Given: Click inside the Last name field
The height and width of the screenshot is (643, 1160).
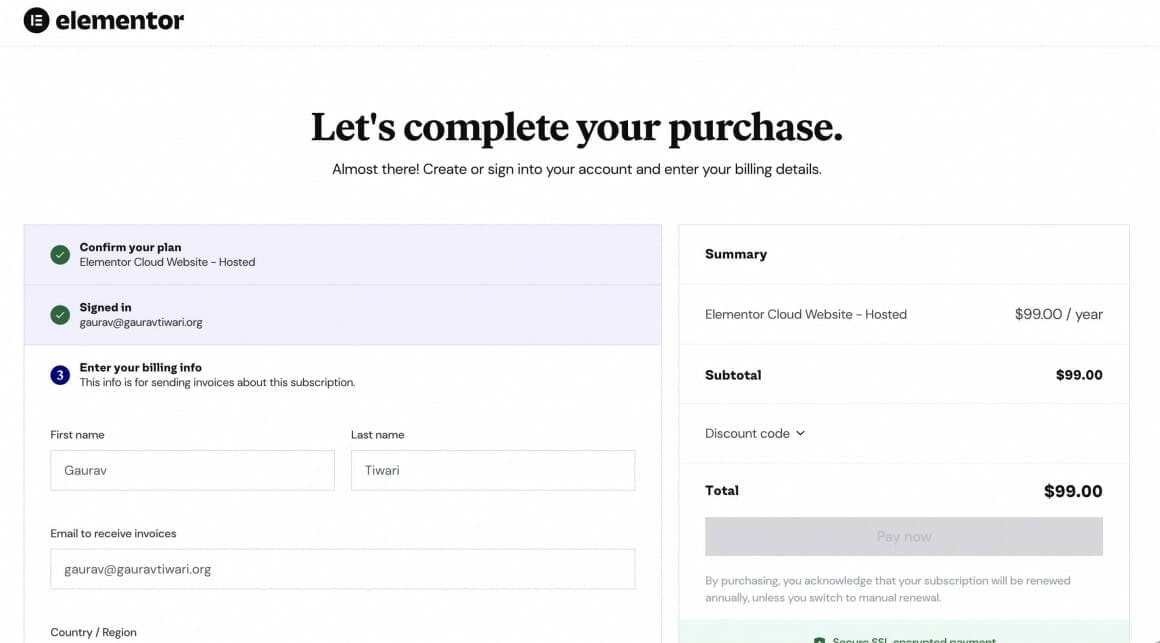Looking at the screenshot, I should [x=492, y=470].
